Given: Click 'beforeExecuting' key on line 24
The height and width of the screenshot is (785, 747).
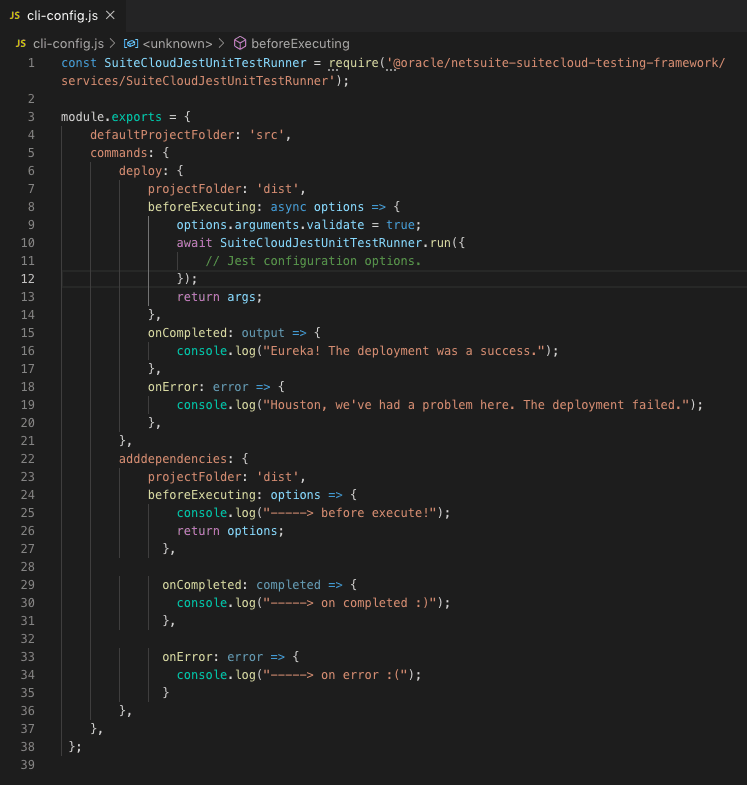Looking at the screenshot, I should [202, 495].
